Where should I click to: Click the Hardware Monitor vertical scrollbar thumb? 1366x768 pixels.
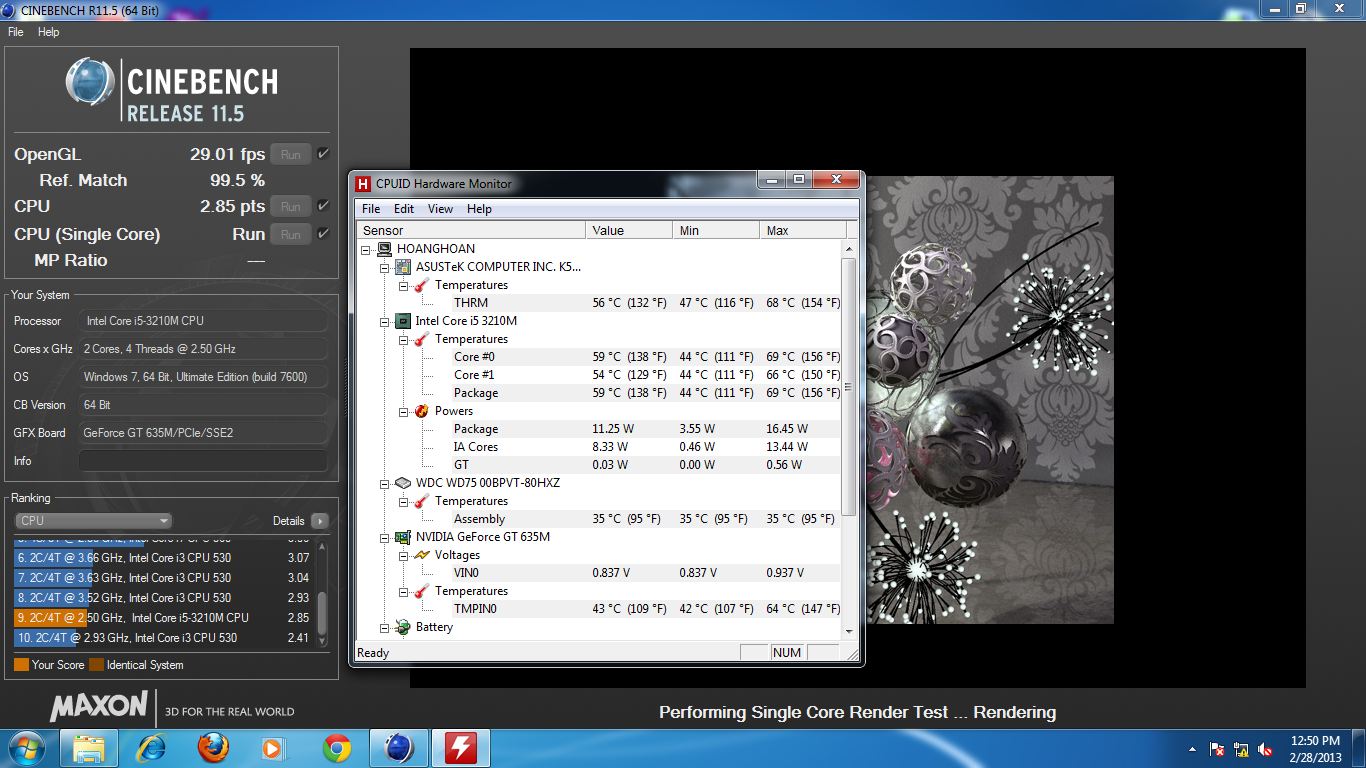coord(849,387)
